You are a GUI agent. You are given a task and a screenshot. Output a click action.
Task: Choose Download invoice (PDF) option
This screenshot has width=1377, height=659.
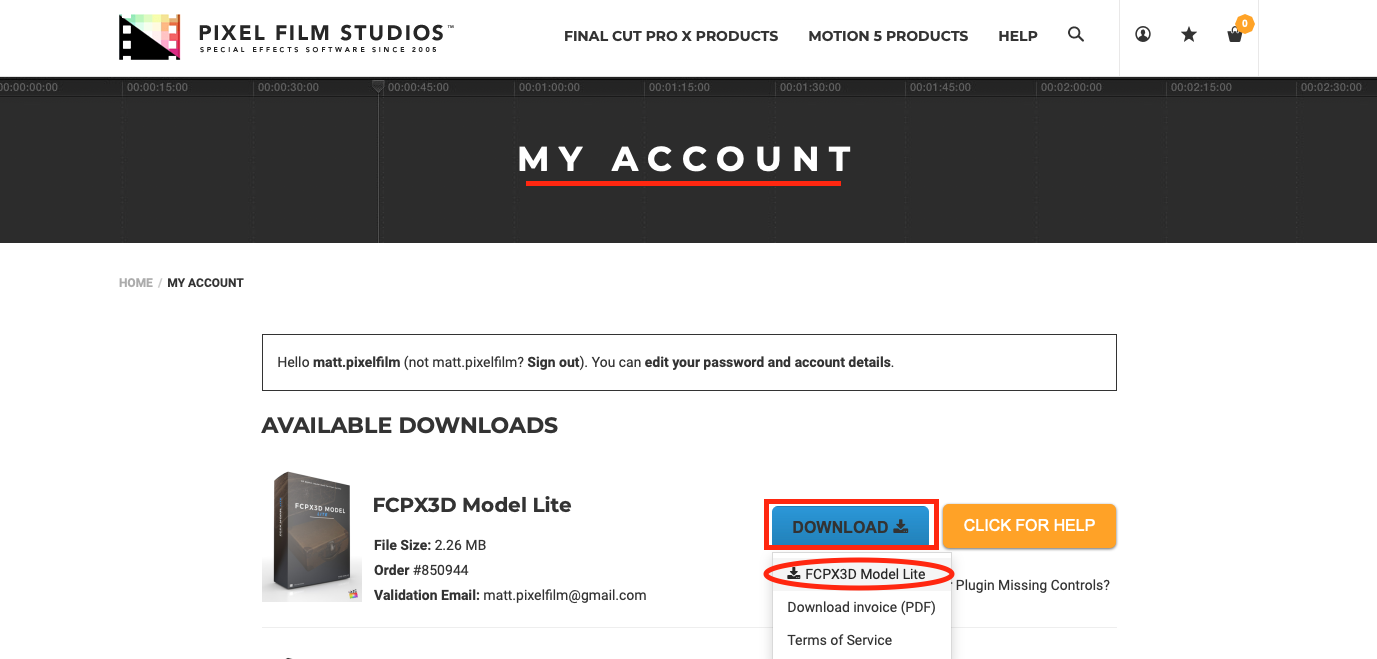pyautogui.click(x=861, y=607)
